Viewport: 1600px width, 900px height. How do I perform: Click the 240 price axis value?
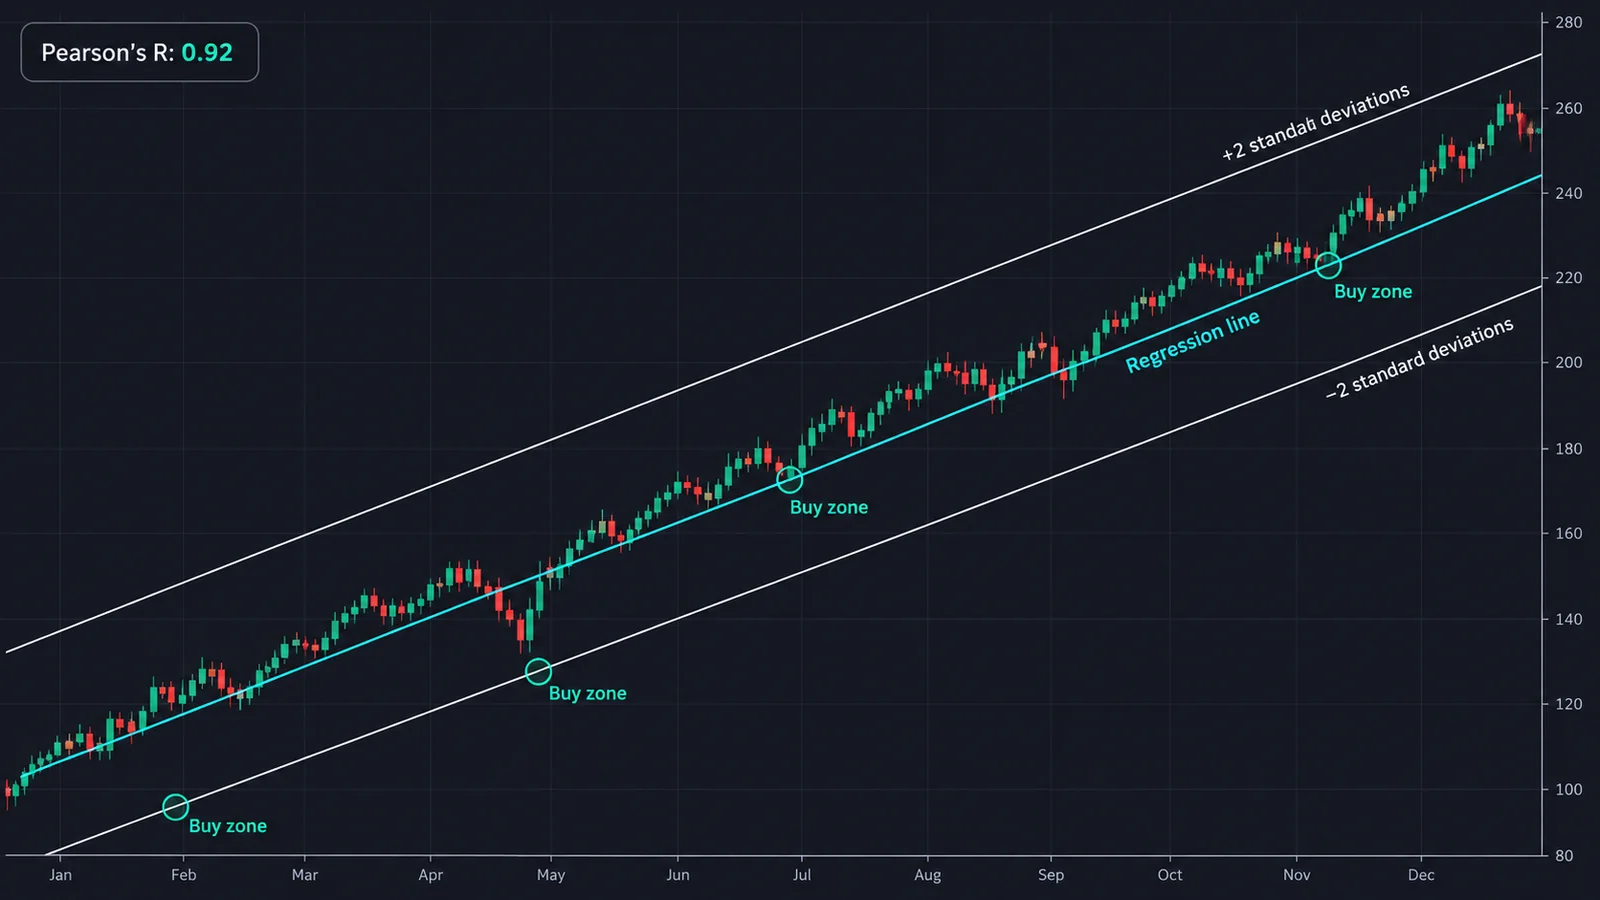tap(1569, 193)
